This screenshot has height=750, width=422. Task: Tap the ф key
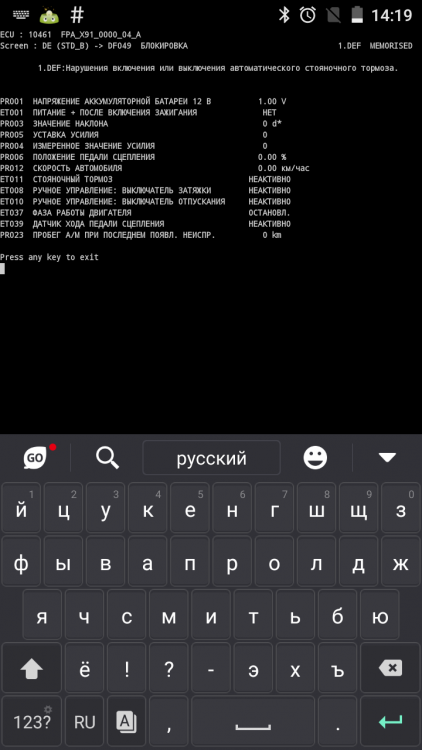(21, 562)
